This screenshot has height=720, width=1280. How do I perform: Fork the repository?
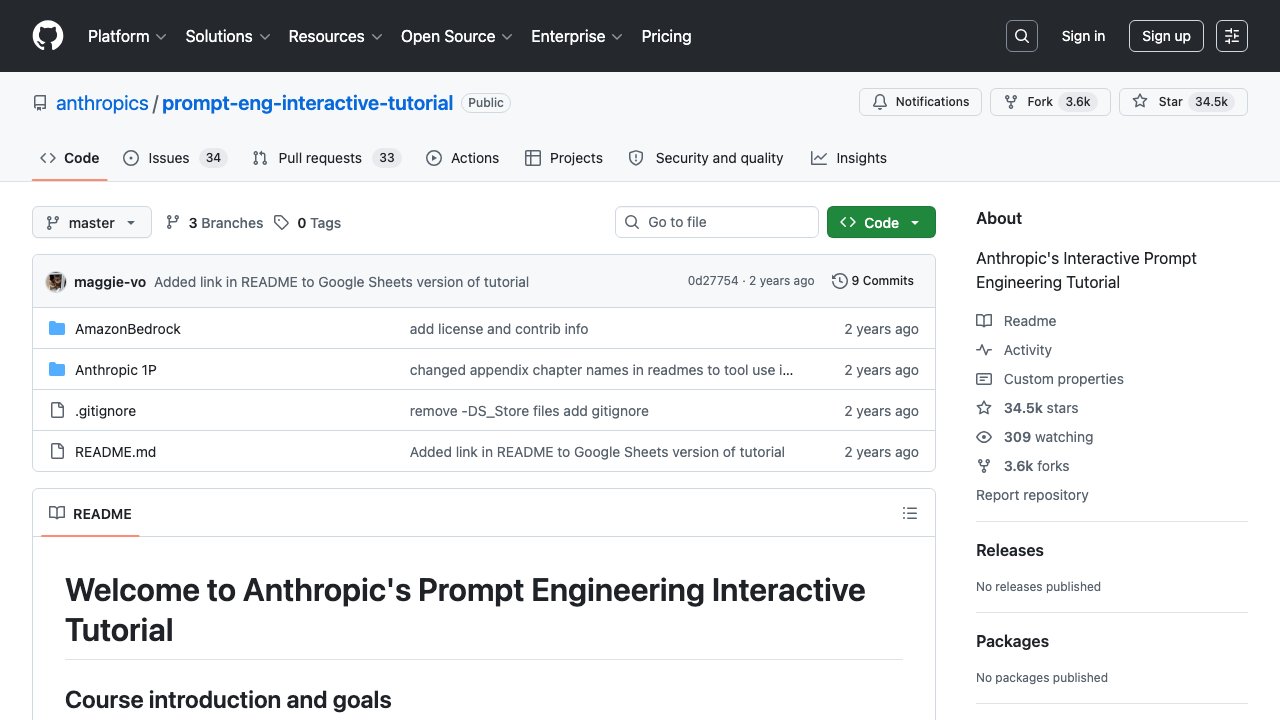[x=1050, y=102]
